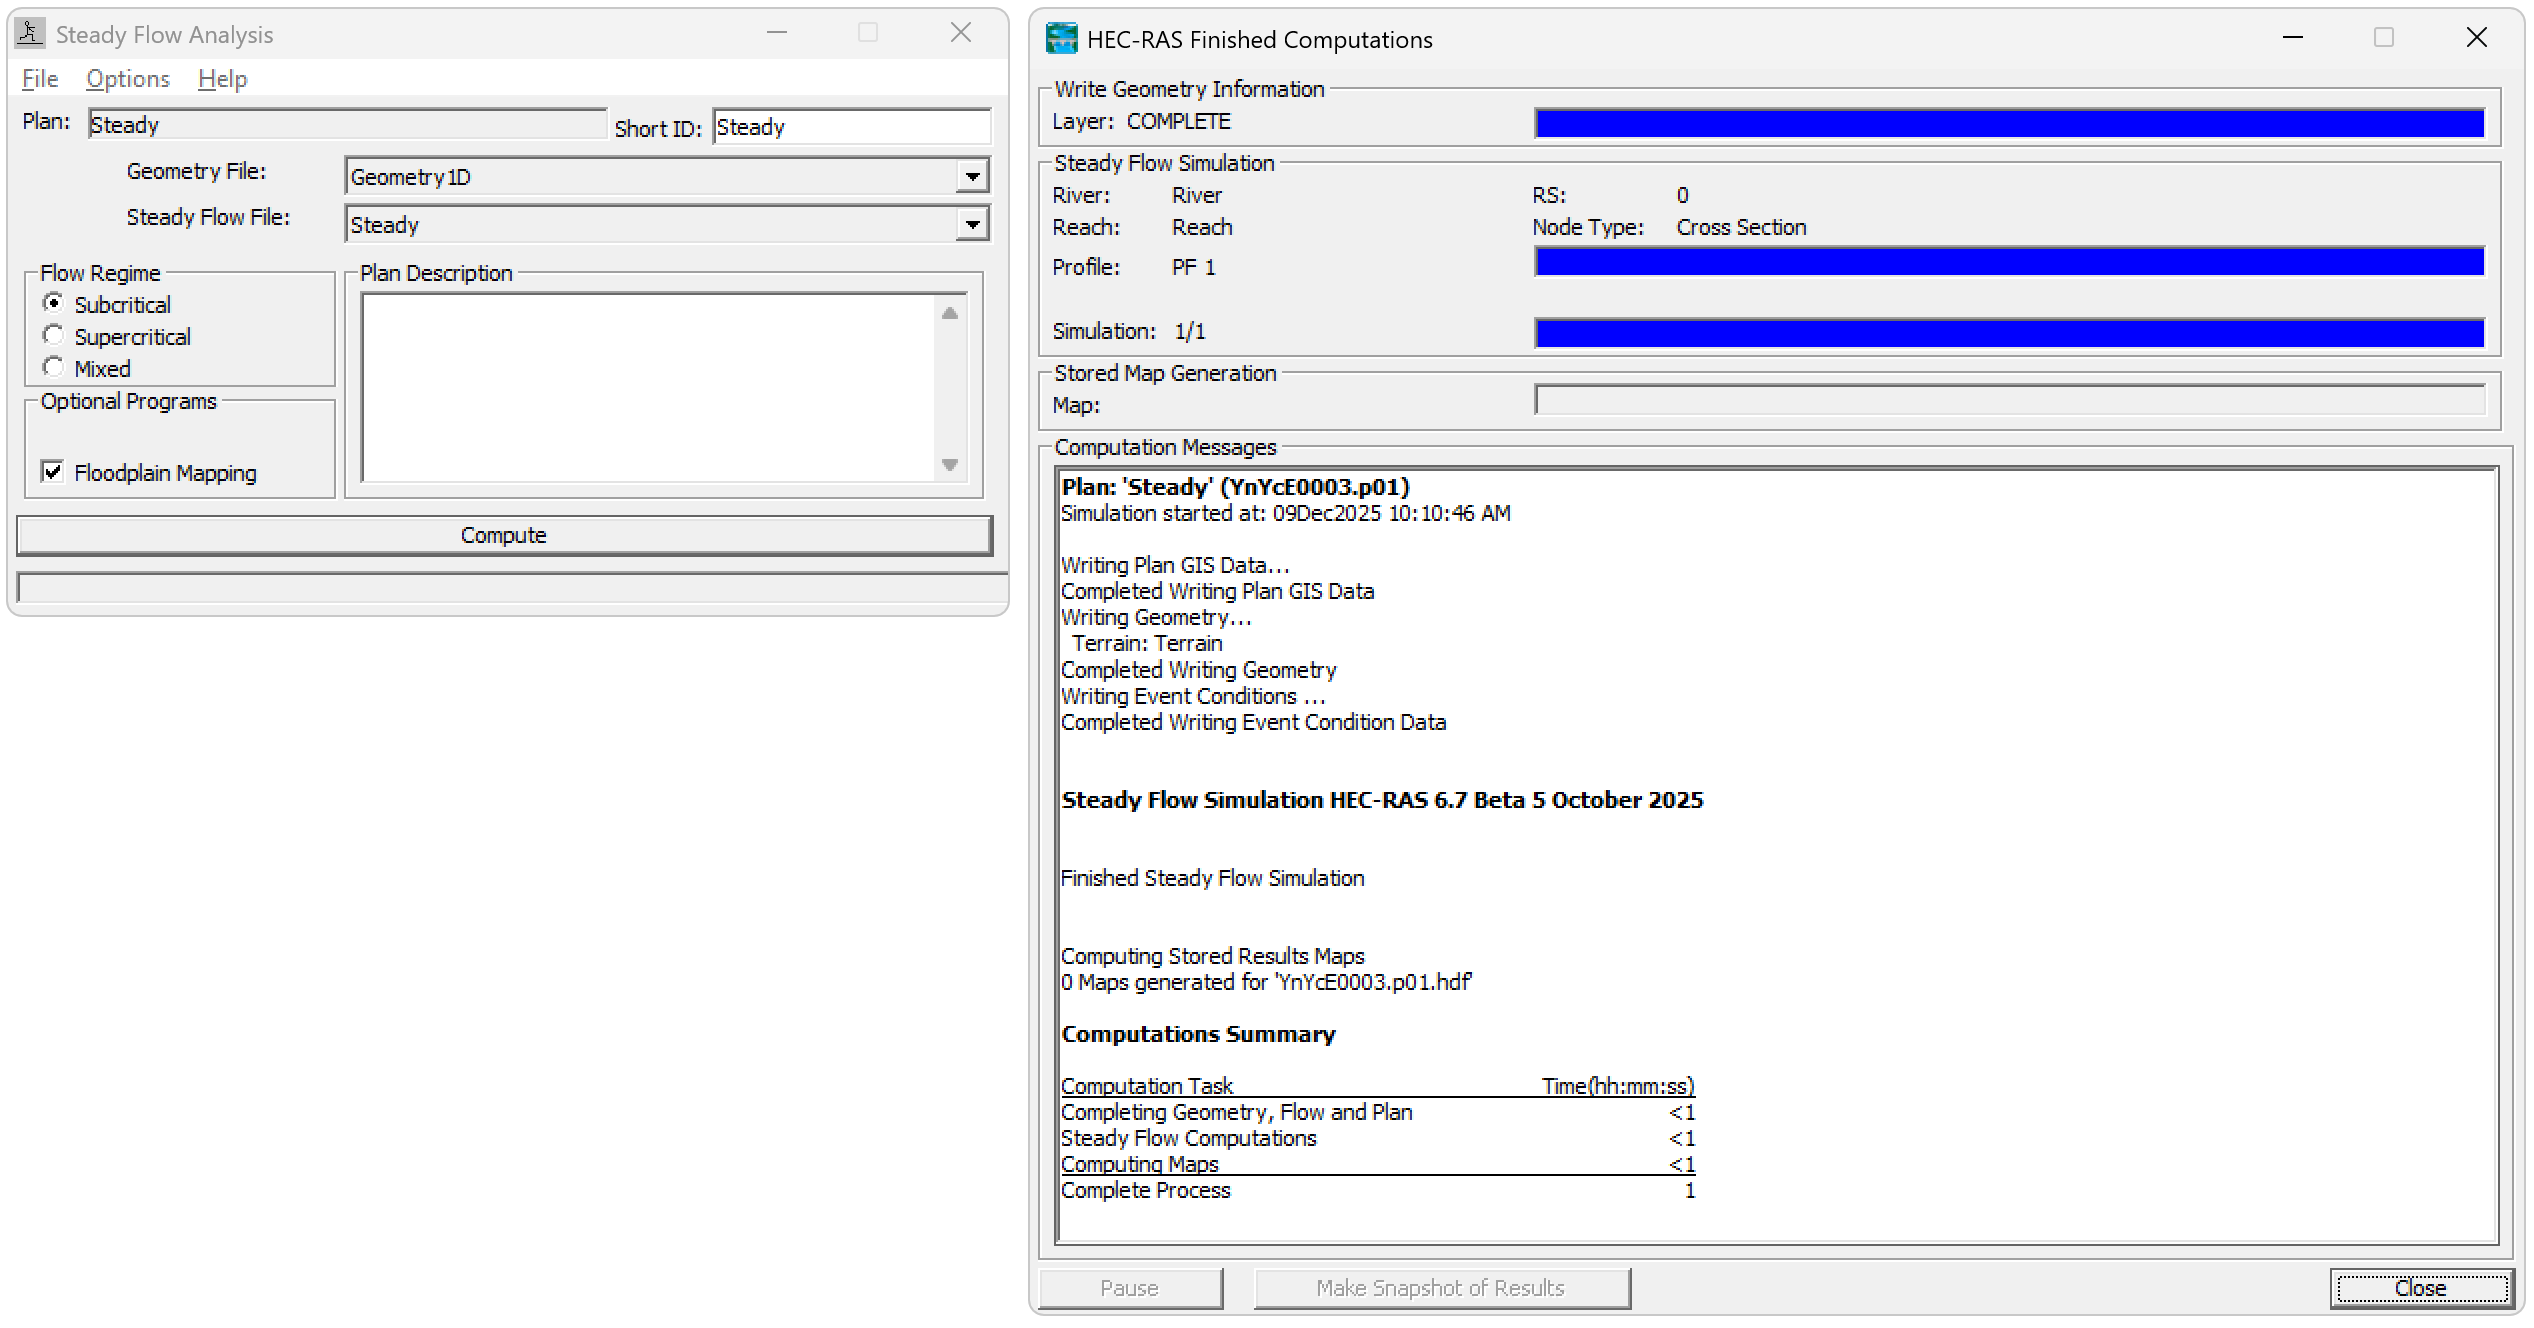Click Plan Description scrollbar up arrow
The height and width of the screenshot is (1328, 2534).
click(x=950, y=313)
